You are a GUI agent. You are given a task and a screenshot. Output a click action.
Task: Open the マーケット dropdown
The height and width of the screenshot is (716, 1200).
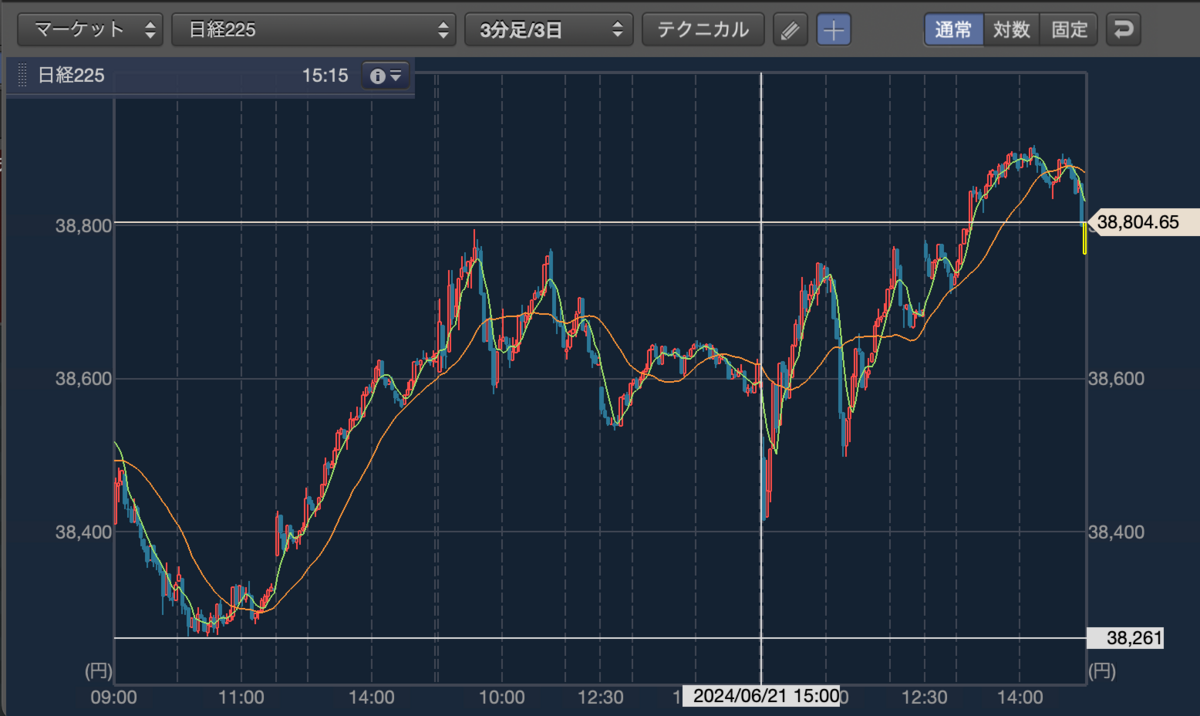click(90, 30)
